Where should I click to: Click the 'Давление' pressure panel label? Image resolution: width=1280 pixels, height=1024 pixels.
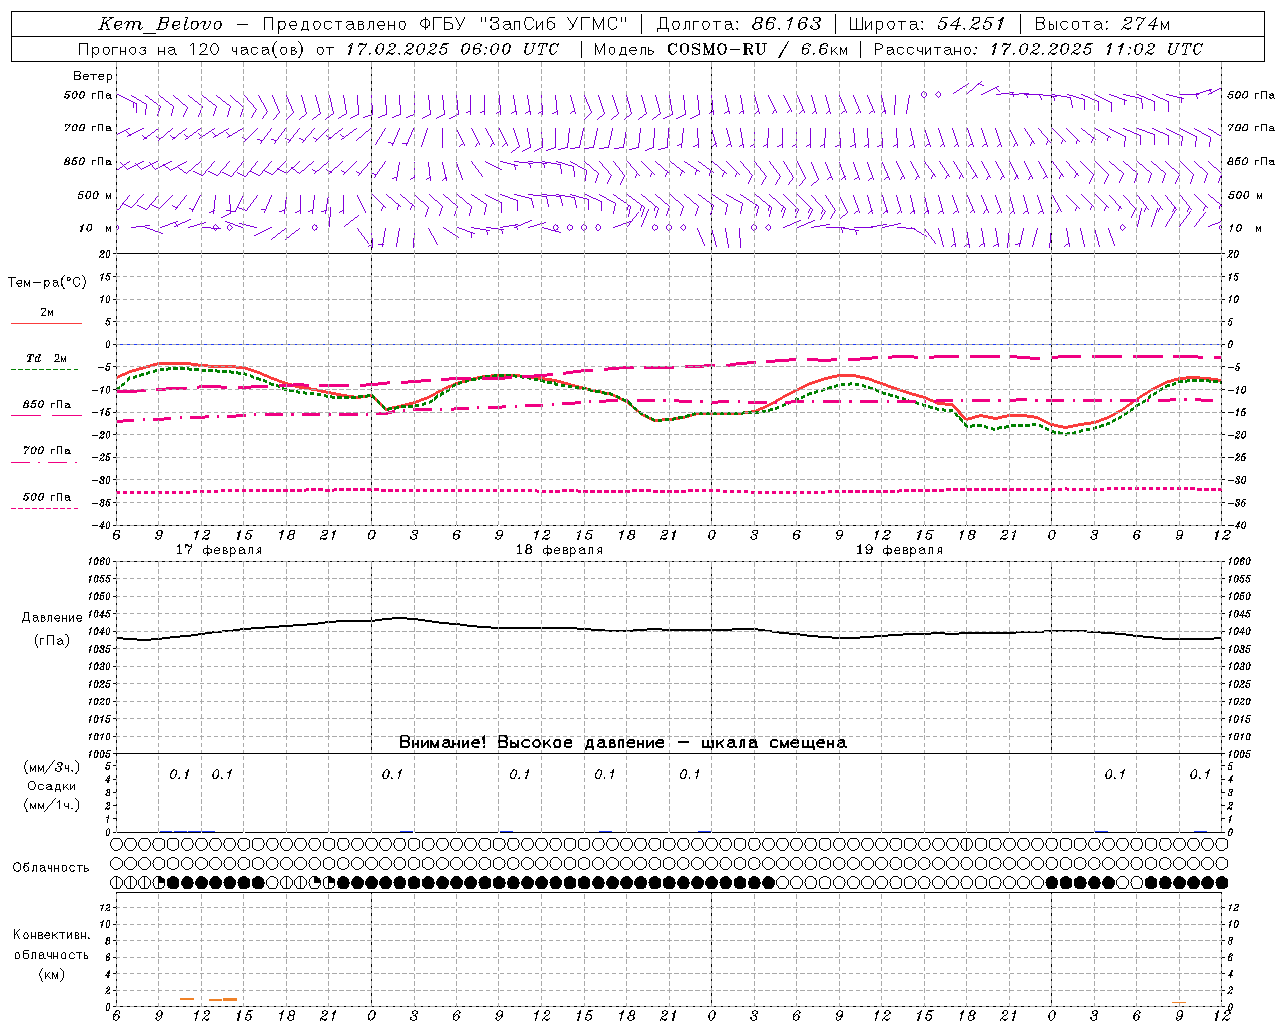click(x=51, y=618)
